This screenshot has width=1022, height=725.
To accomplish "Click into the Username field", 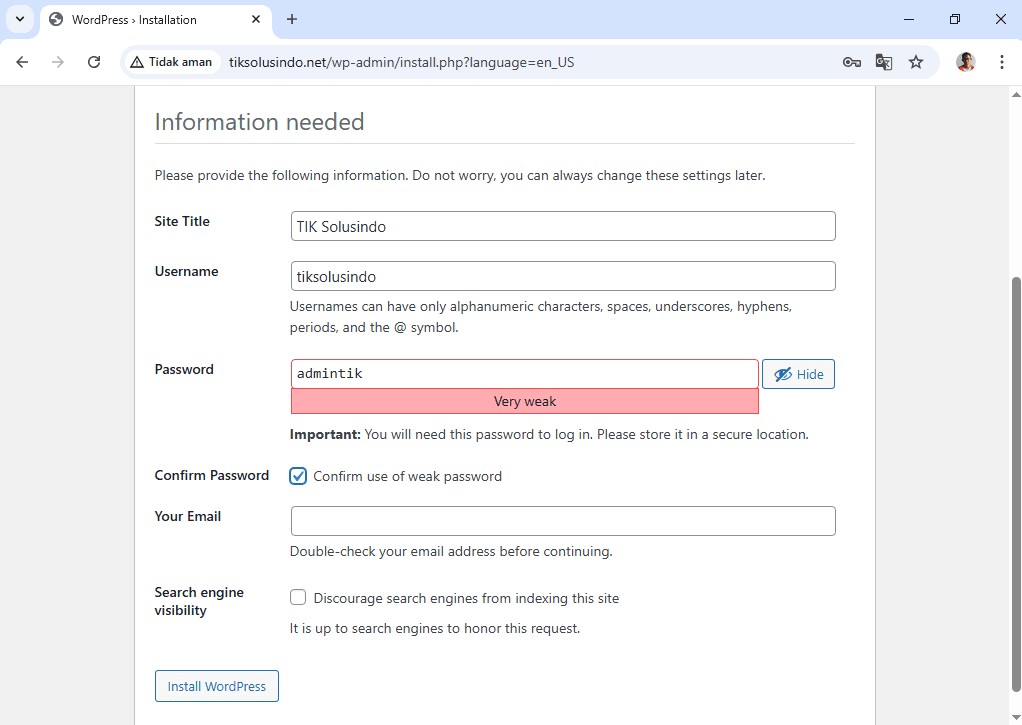I will pos(563,276).
